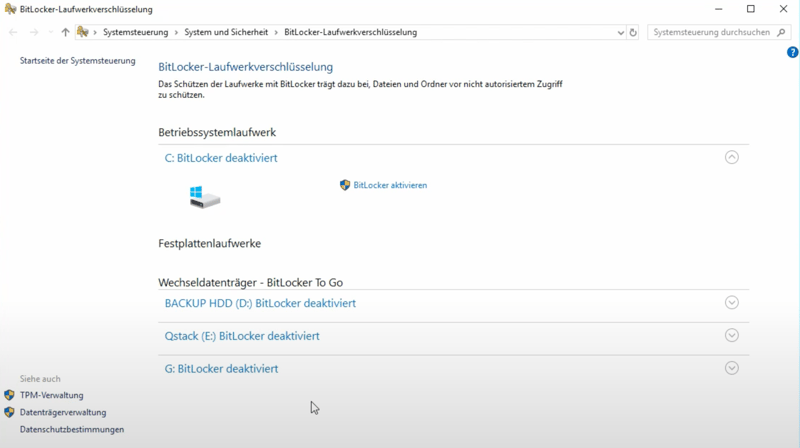The height and width of the screenshot is (448, 800).
Task: Open recent locations dropdown next to forward arrow
Action: click(x=51, y=32)
